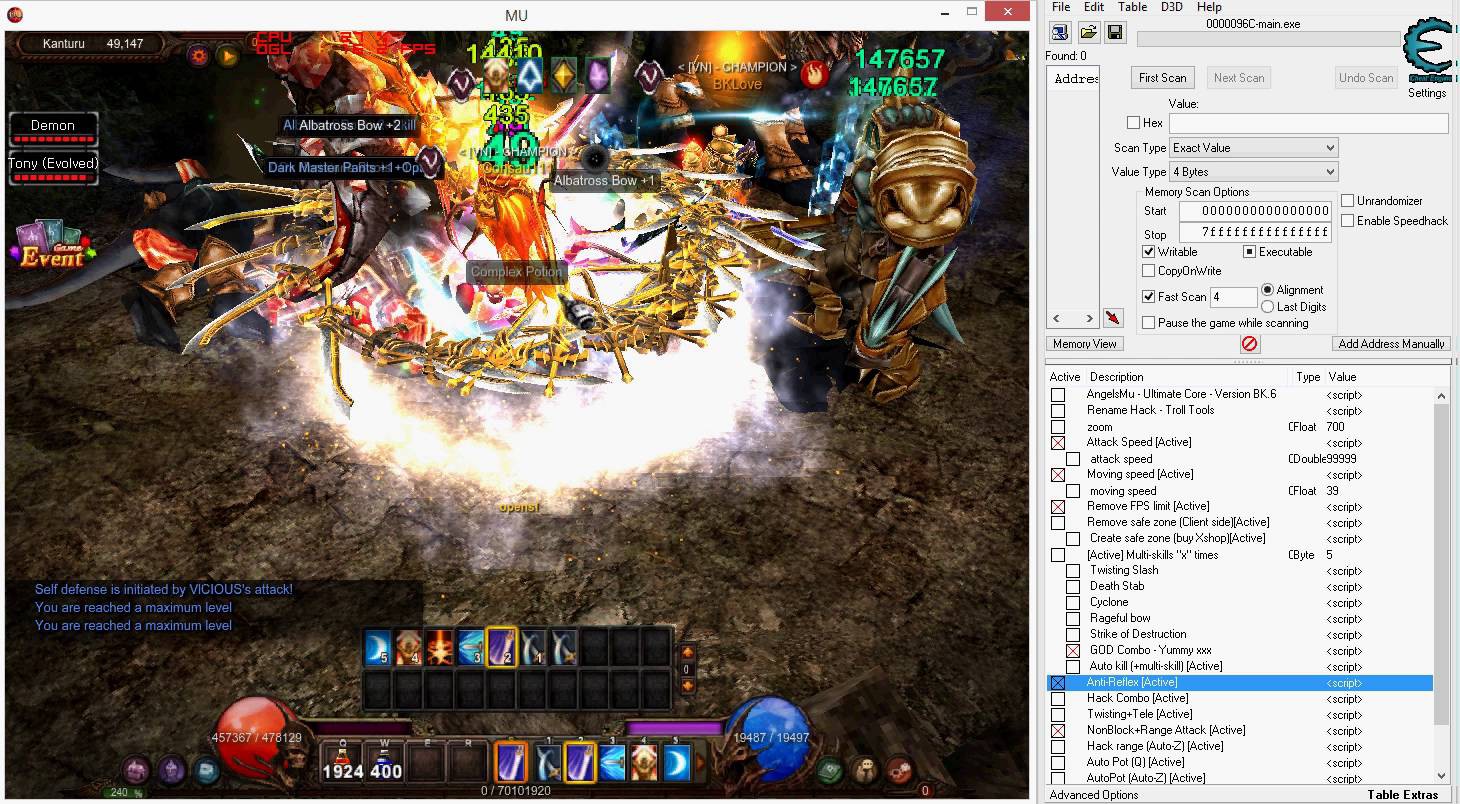The width and height of the screenshot is (1460, 804).
Task: Open the Value Type dropdown
Action: 1253,172
